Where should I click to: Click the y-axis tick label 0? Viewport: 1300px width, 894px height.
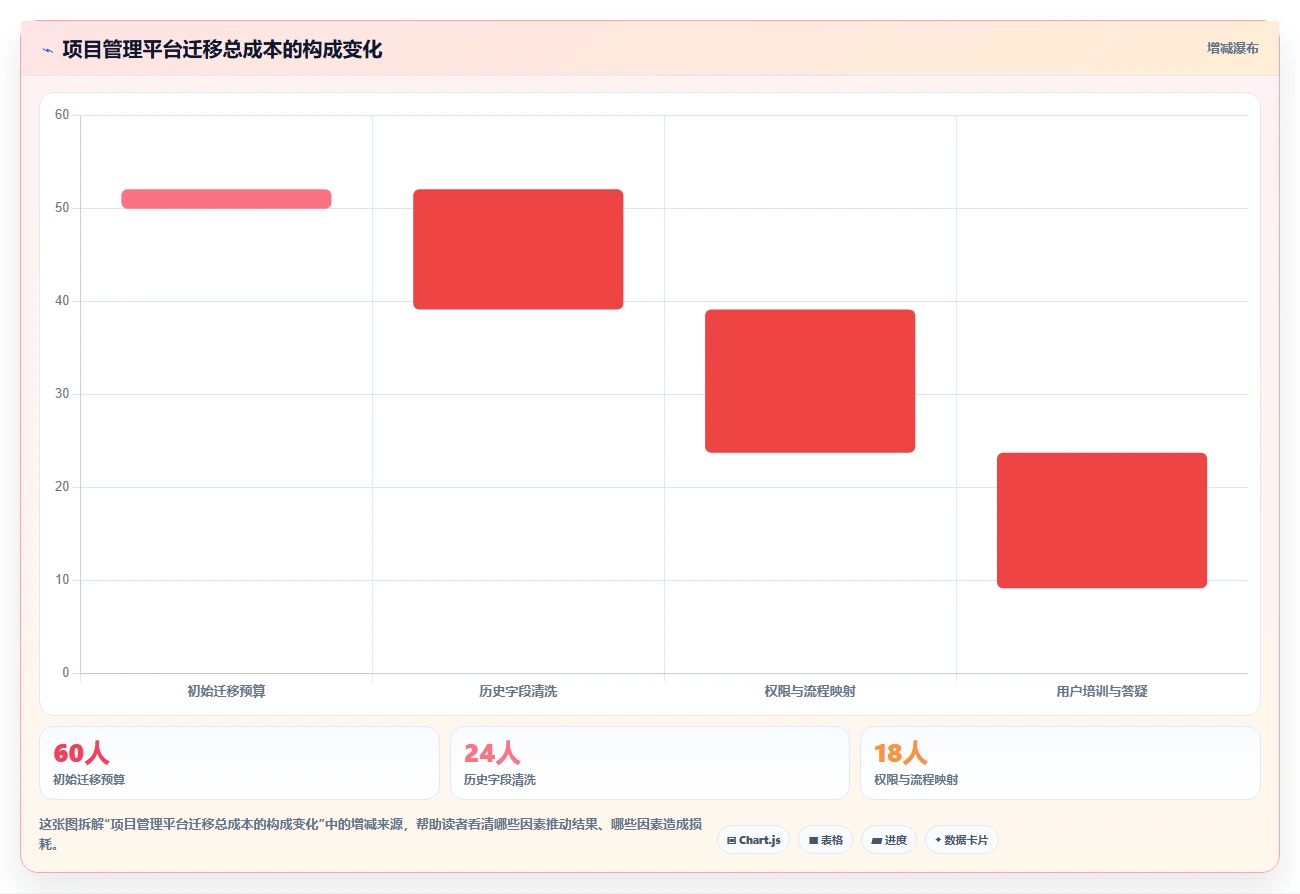point(66,673)
